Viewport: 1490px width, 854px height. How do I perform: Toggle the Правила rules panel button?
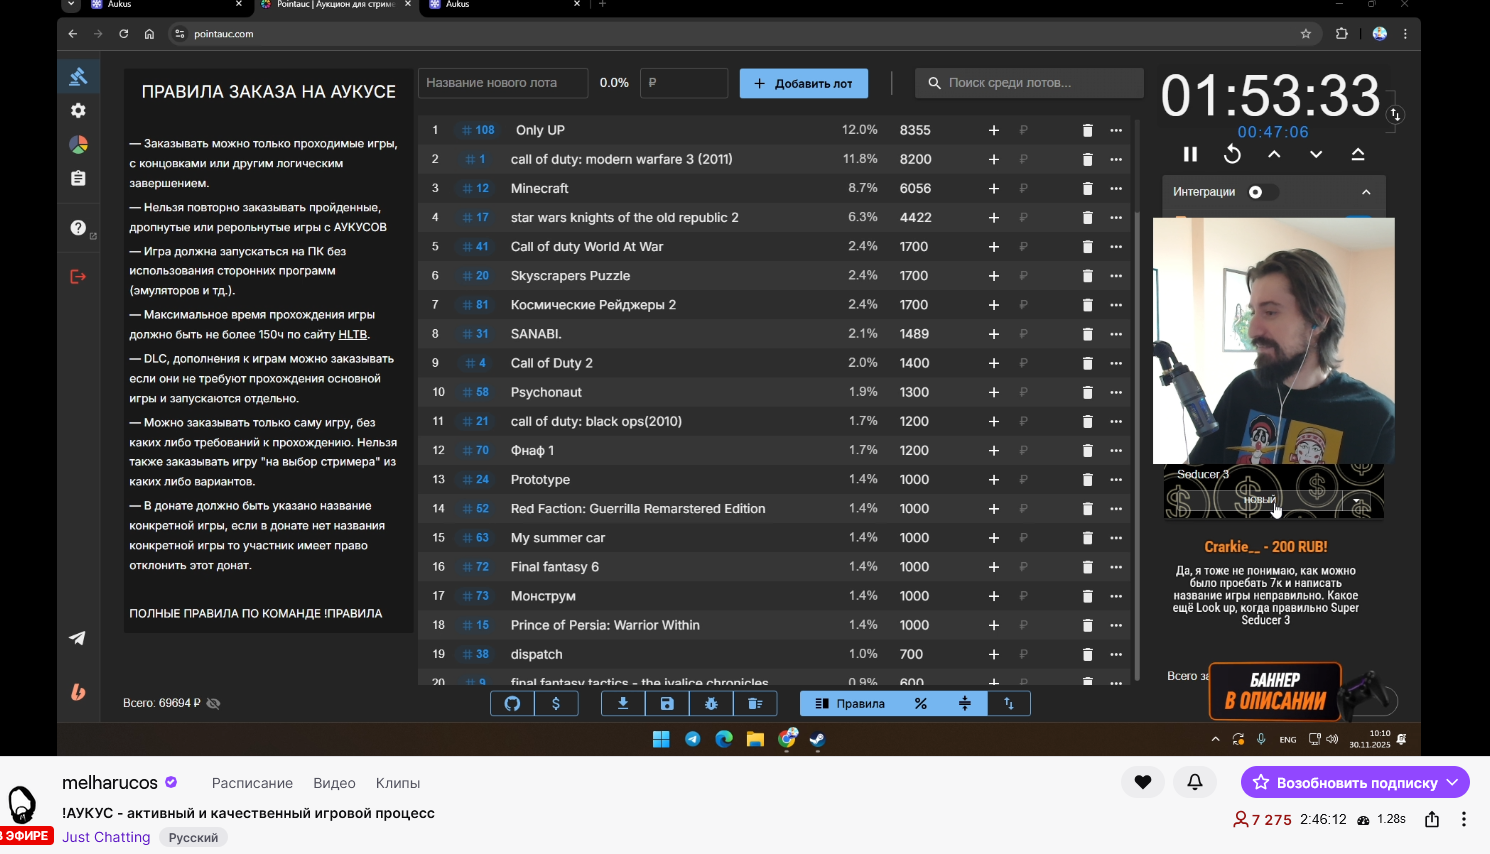pyautogui.click(x=850, y=704)
